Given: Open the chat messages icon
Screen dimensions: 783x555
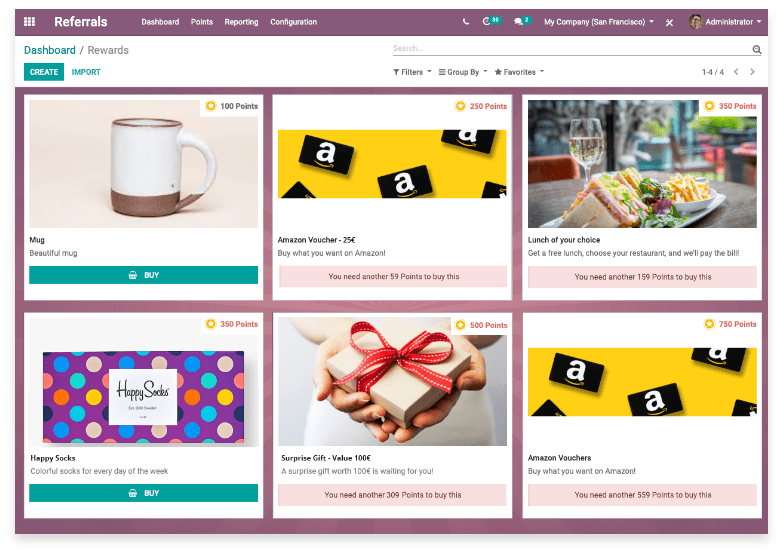Looking at the screenshot, I should [x=518, y=21].
